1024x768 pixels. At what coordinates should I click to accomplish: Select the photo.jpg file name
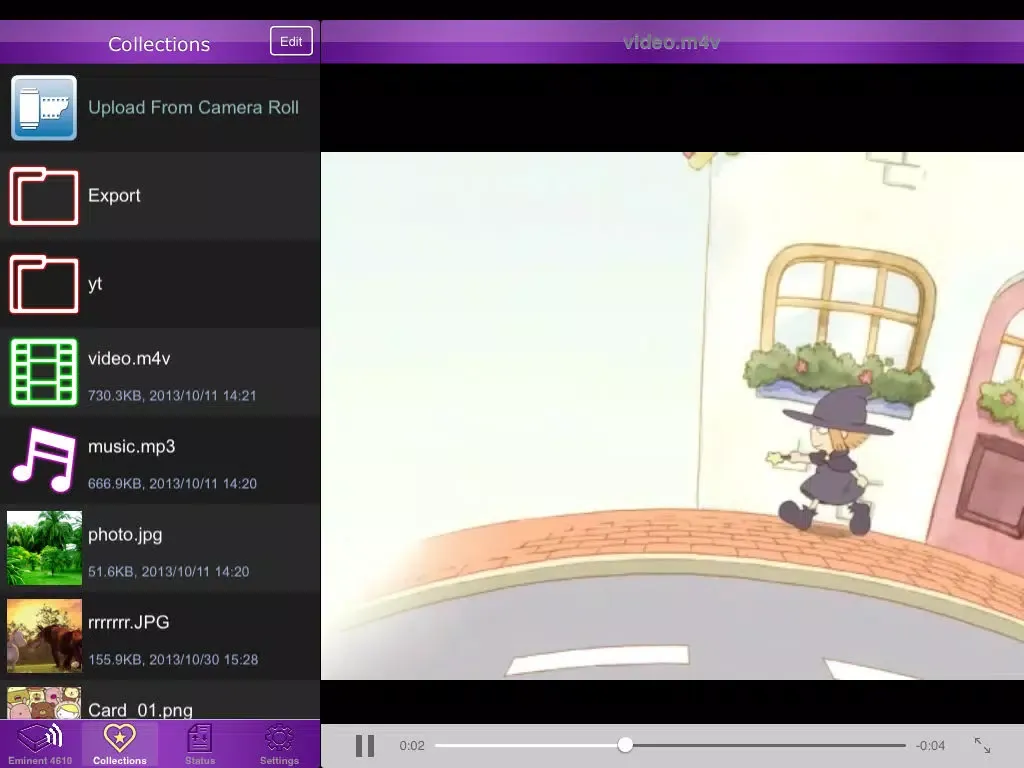[125, 535]
